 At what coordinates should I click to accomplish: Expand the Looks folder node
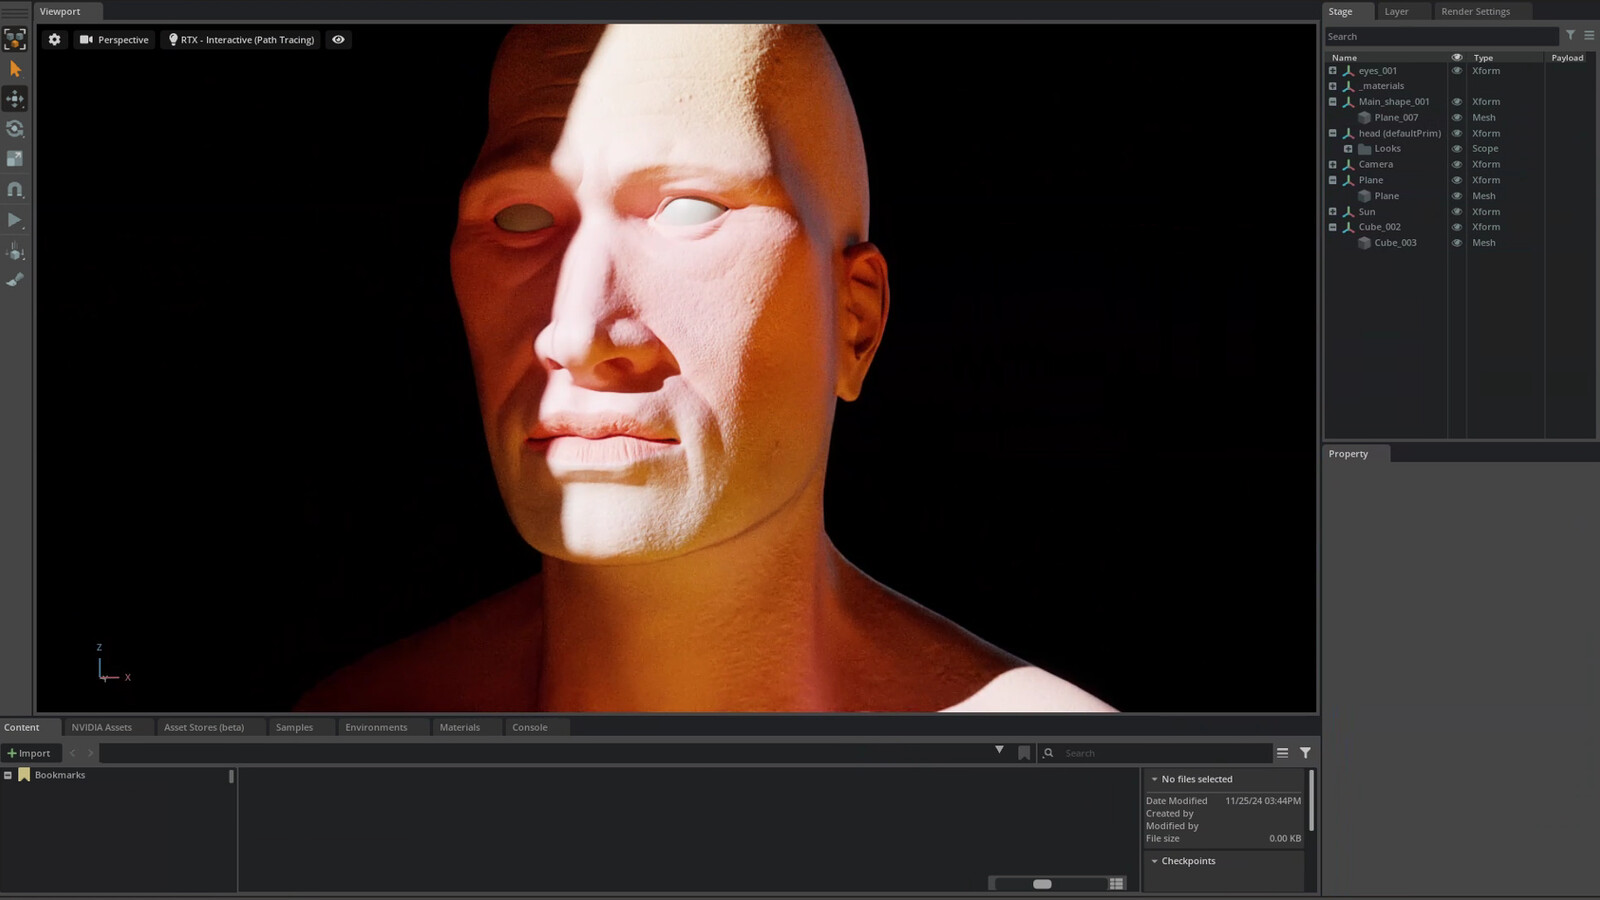point(1348,149)
